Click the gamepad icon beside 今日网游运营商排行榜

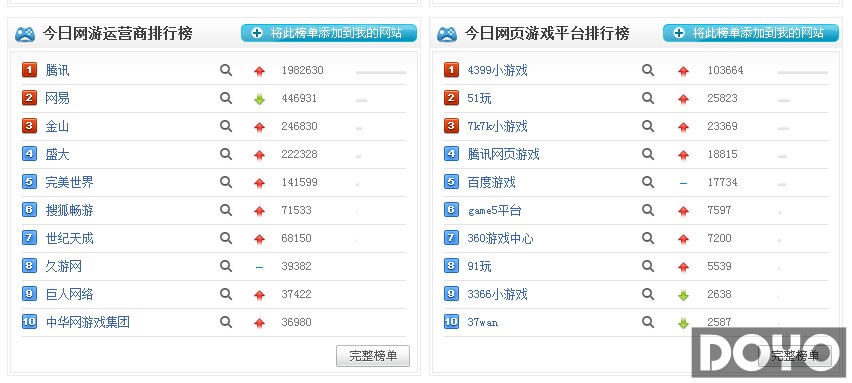click(24, 34)
